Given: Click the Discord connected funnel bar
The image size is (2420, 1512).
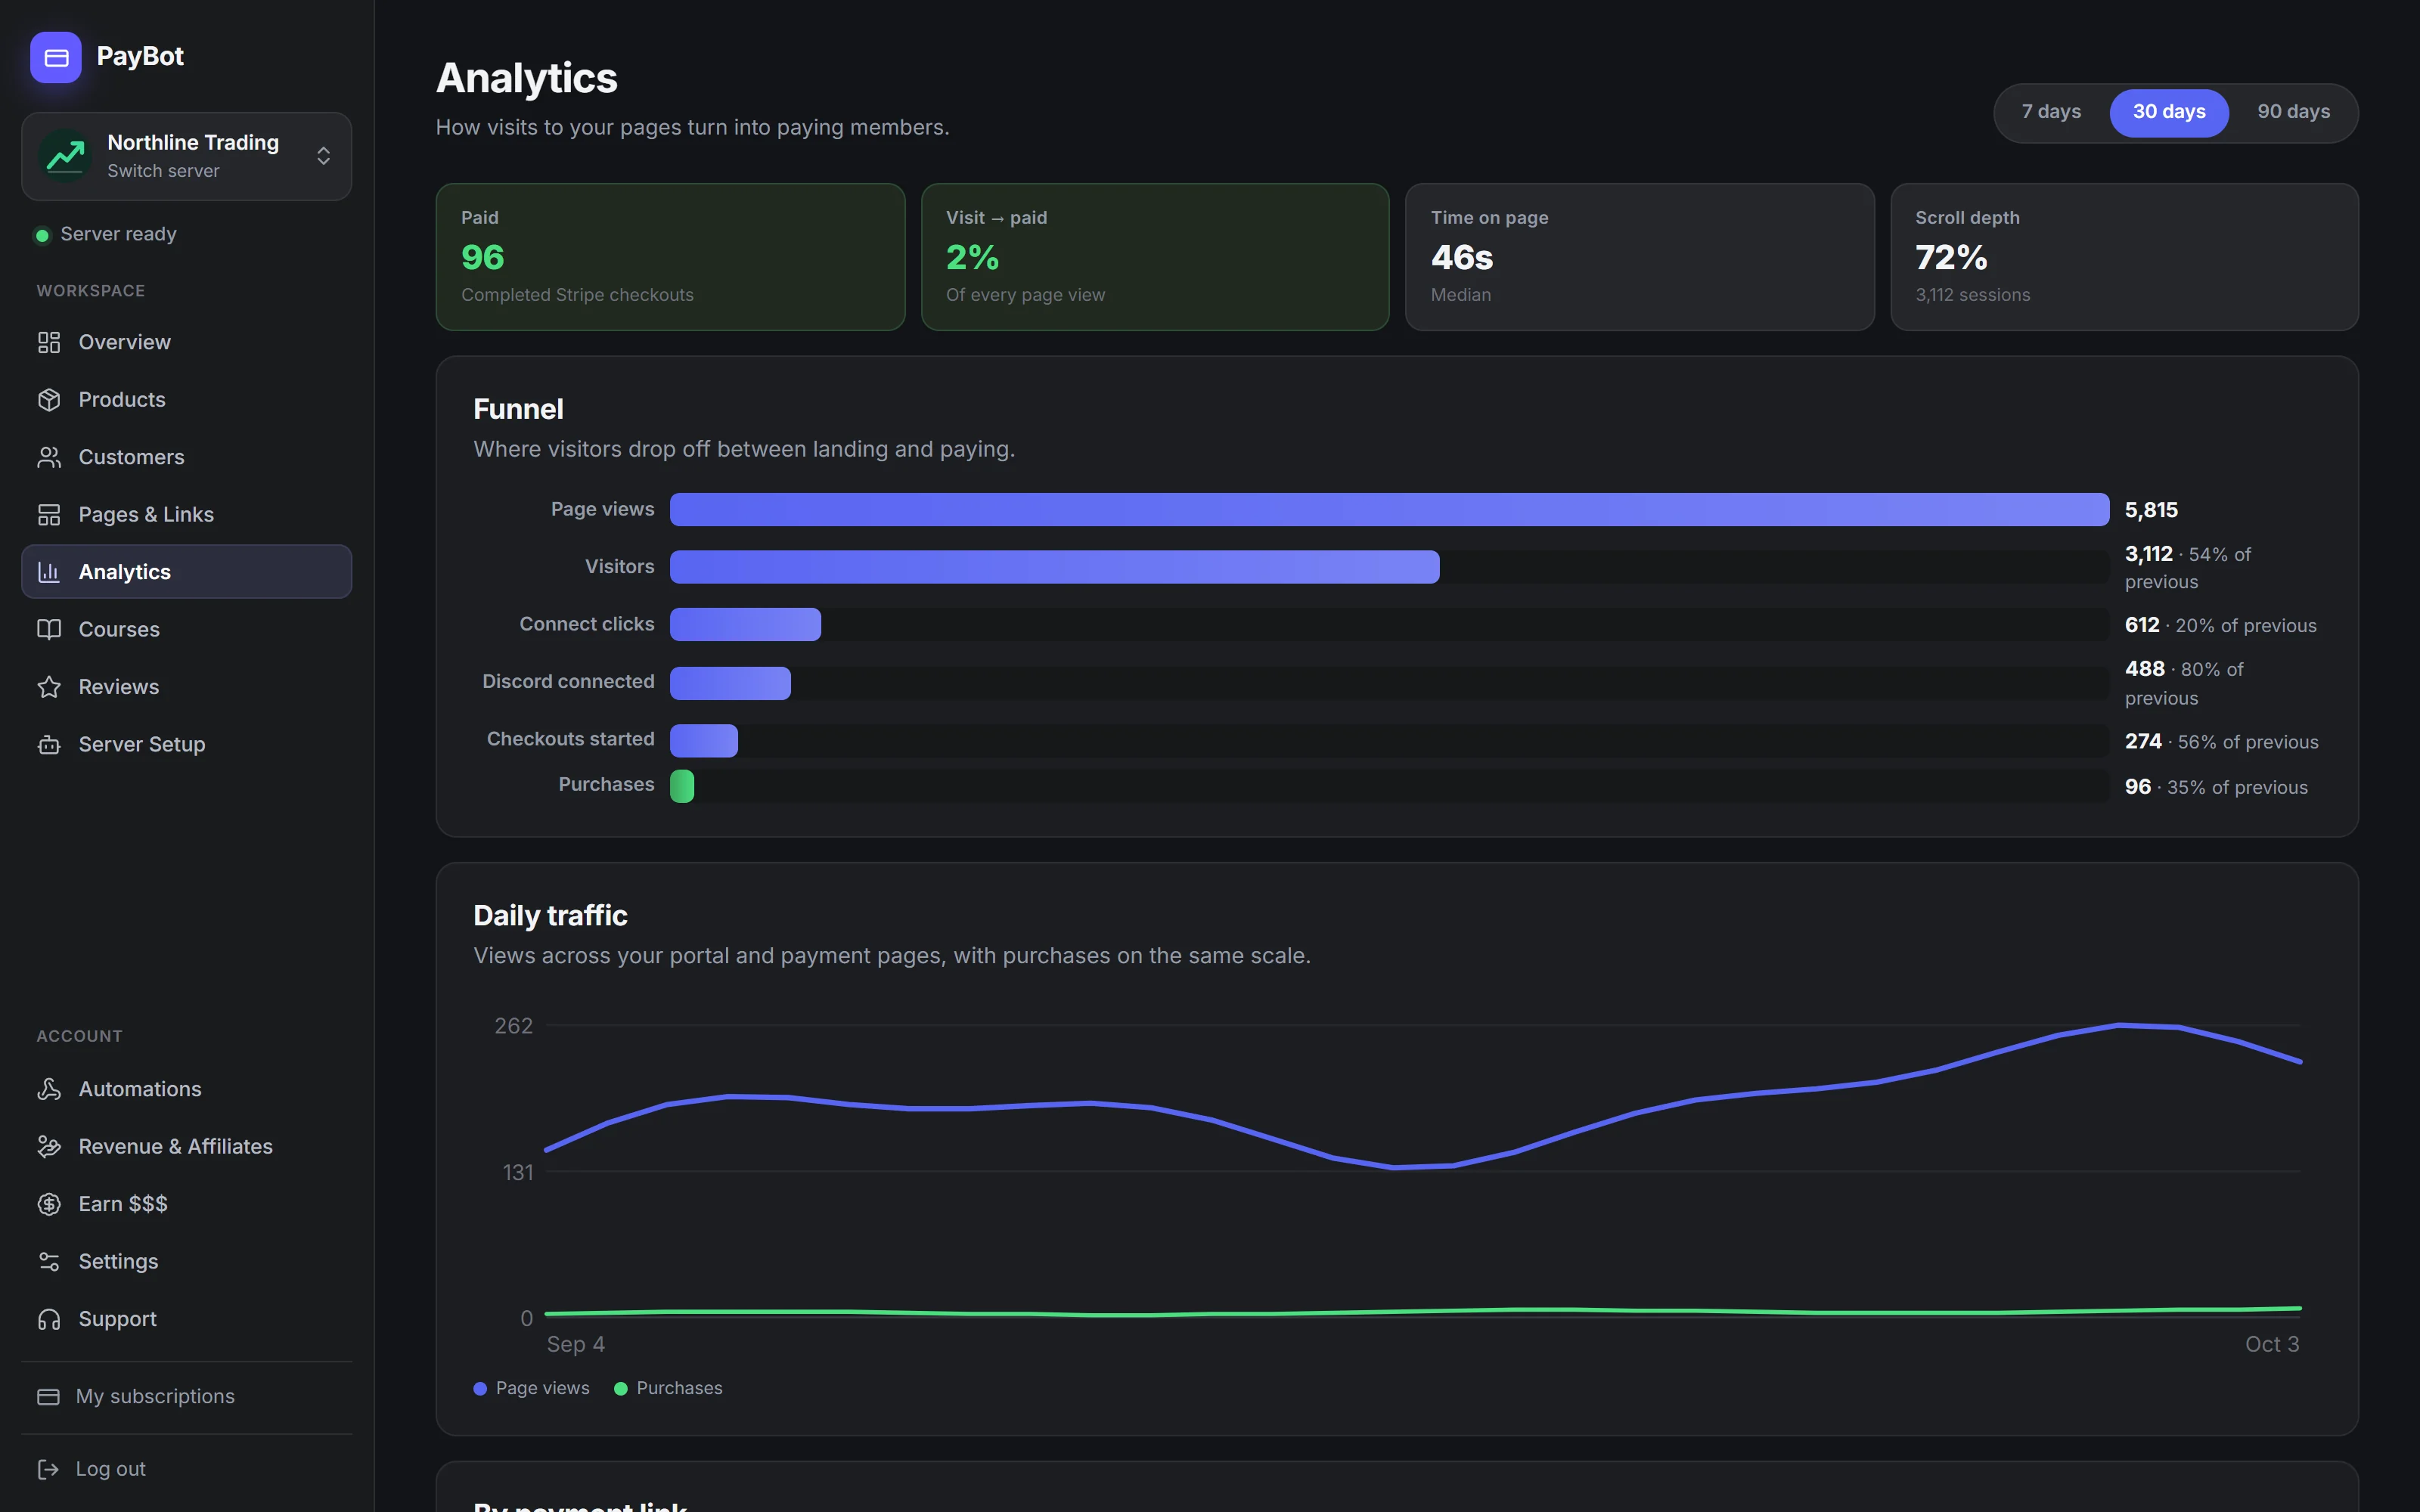Looking at the screenshot, I should [x=730, y=683].
